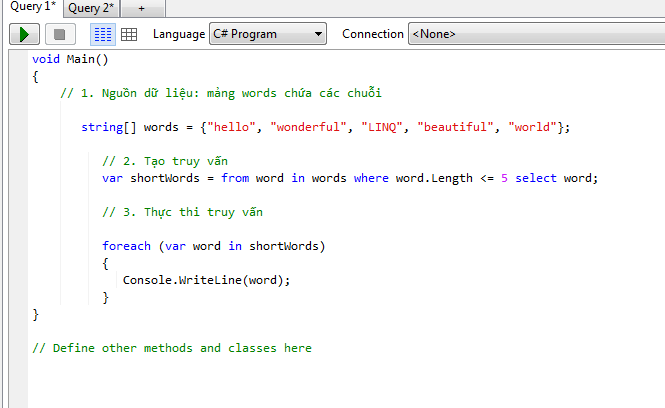This screenshot has height=408, width=665.
Task: Click the "LINQ" string literal
Action: pos(382,127)
